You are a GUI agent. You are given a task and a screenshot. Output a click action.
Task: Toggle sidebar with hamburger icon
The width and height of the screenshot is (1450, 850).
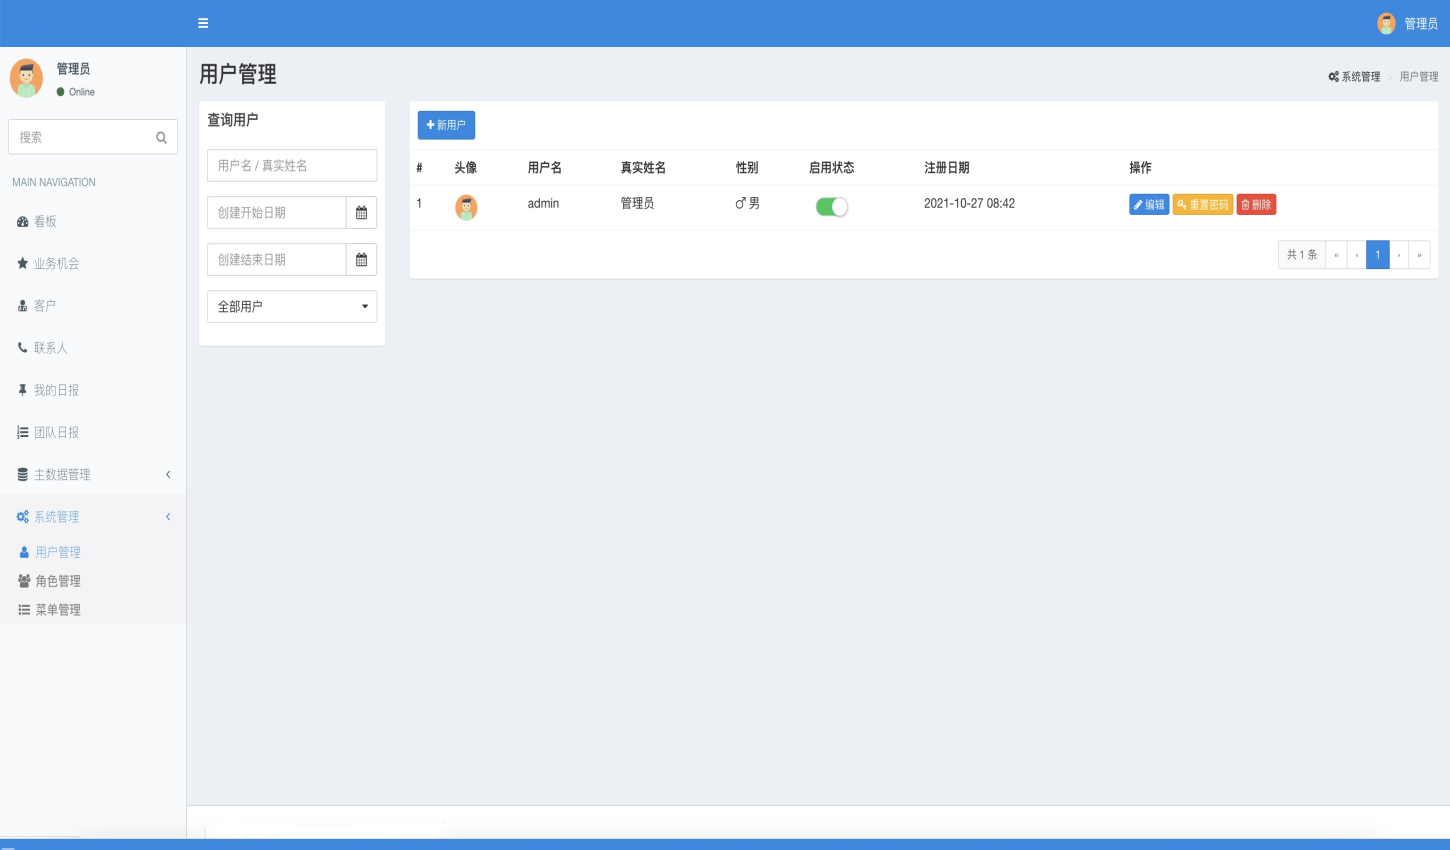pyautogui.click(x=203, y=23)
